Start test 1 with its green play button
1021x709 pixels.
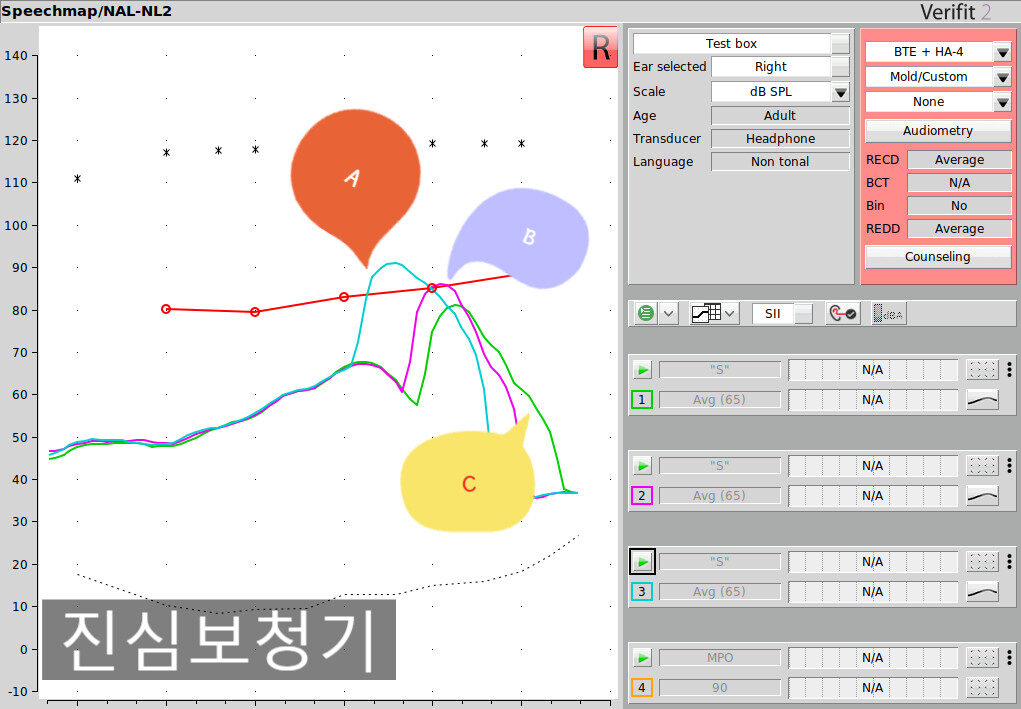642,370
